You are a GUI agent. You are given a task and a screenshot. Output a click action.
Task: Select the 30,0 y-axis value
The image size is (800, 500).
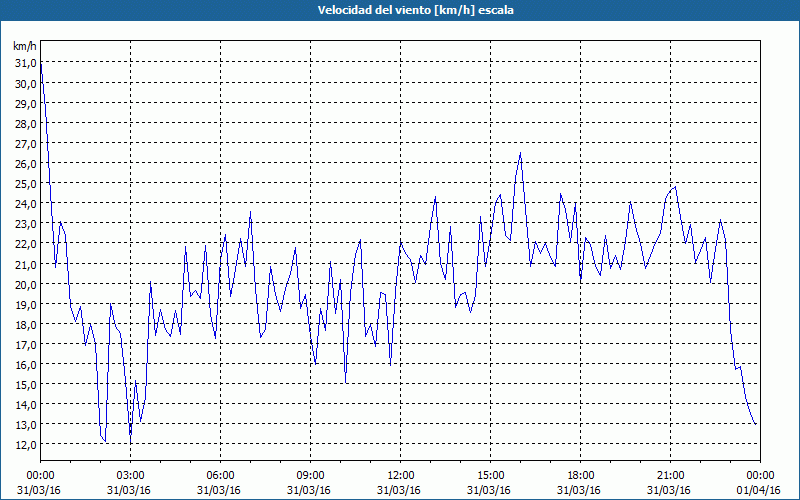pos(26,84)
